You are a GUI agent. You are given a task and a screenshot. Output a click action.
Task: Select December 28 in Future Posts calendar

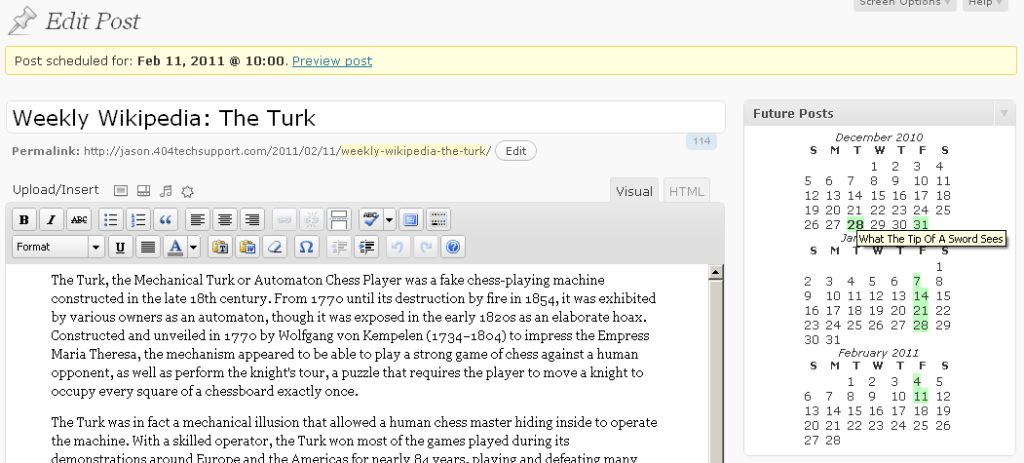click(855, 225)
